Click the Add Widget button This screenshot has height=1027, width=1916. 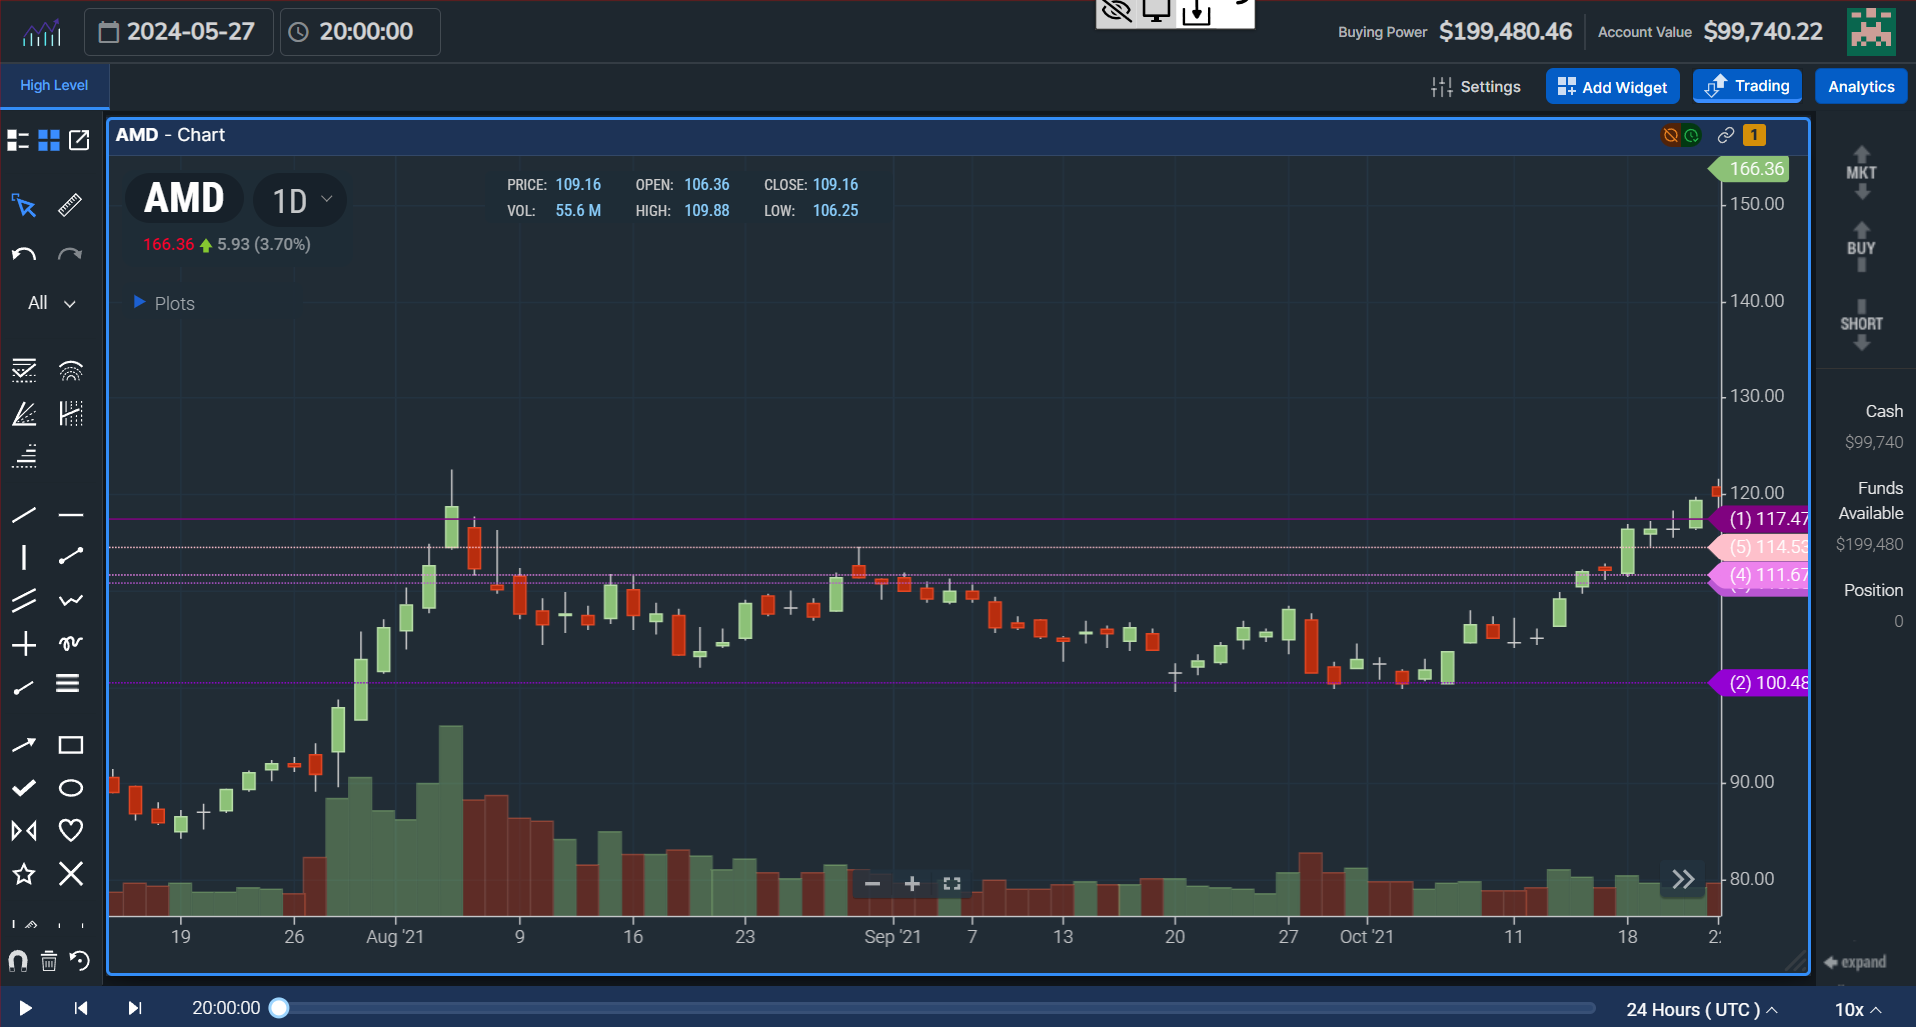click(1612, 86)
